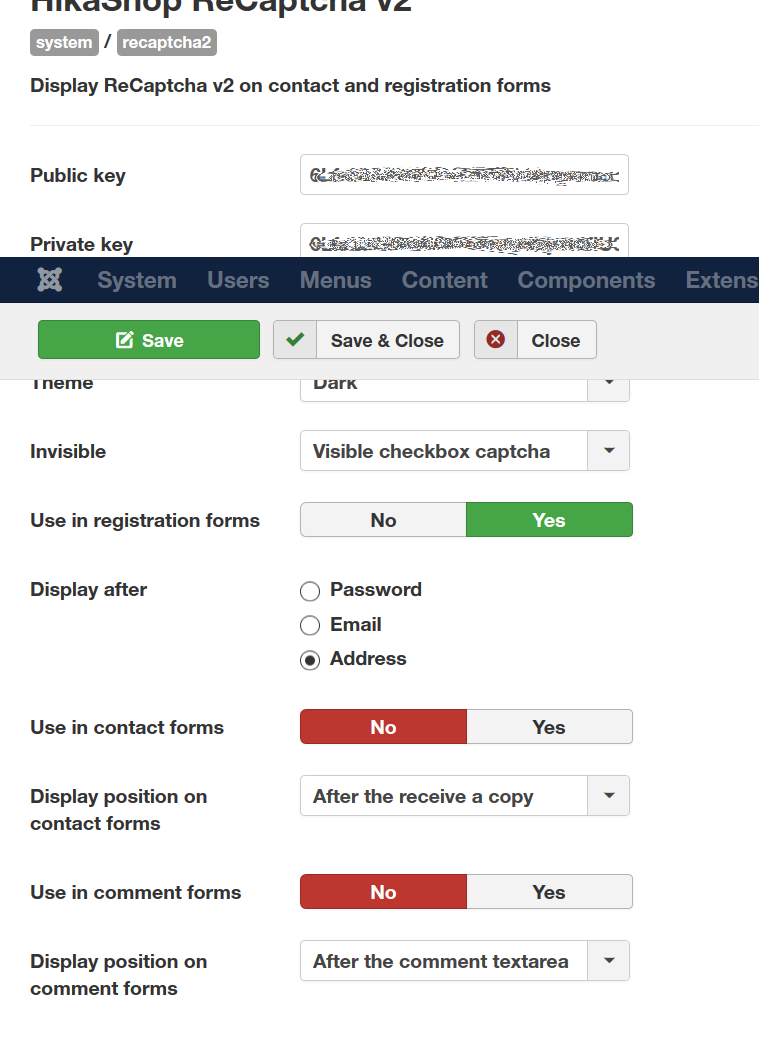759x1062 pixels.
Task: Click the green Save button
Action: 149,340
